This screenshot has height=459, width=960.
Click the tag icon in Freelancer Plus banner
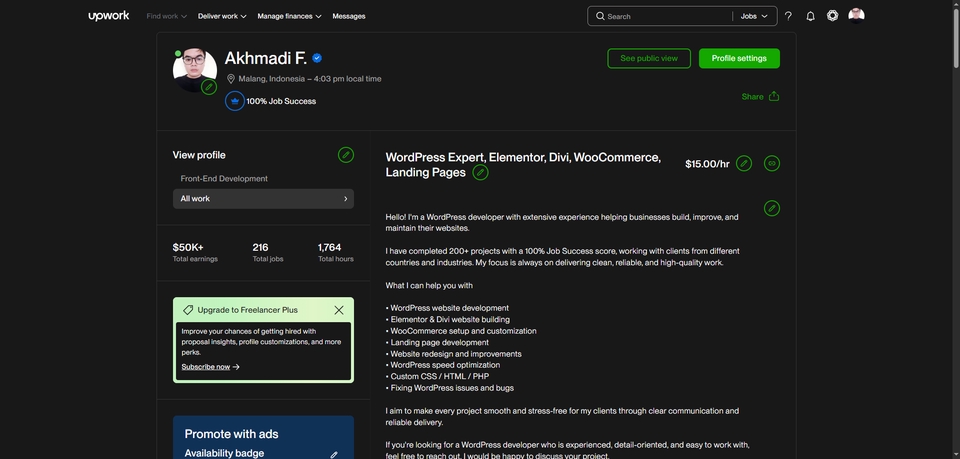click(x=188, y=310)
